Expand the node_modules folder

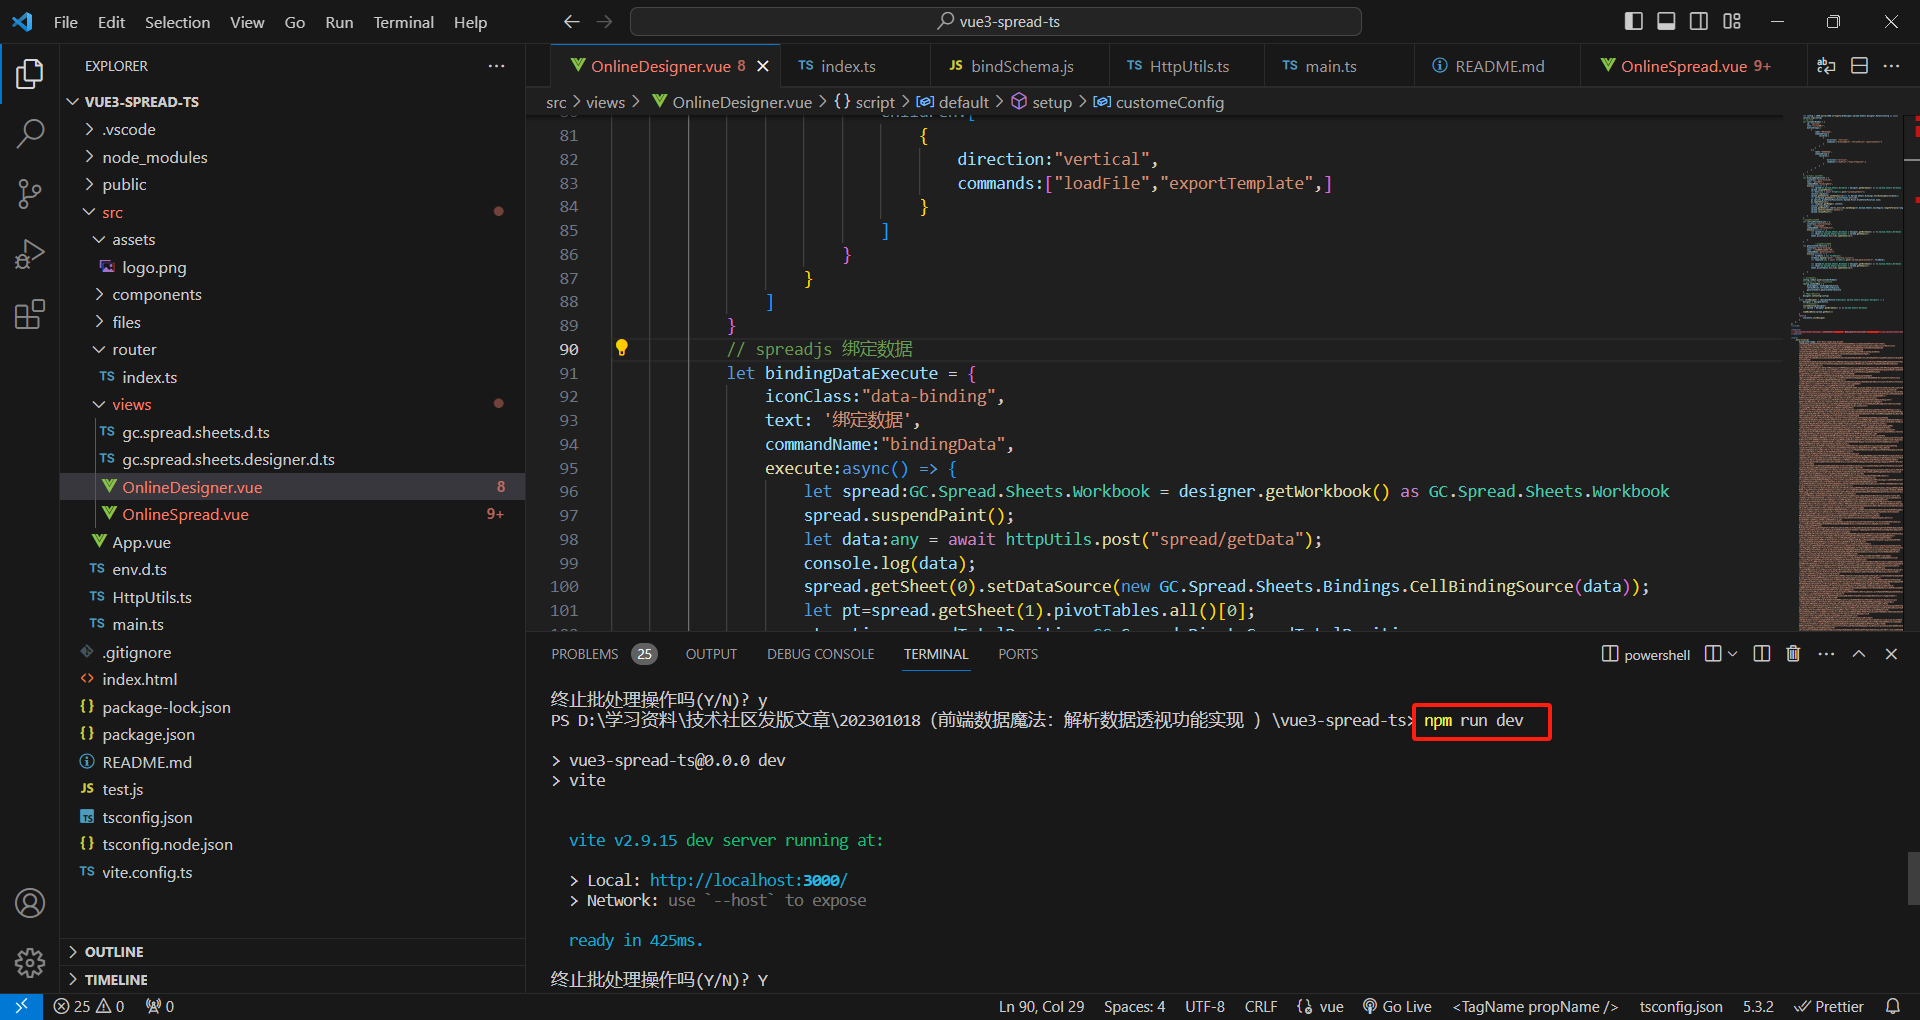(292, 157)
